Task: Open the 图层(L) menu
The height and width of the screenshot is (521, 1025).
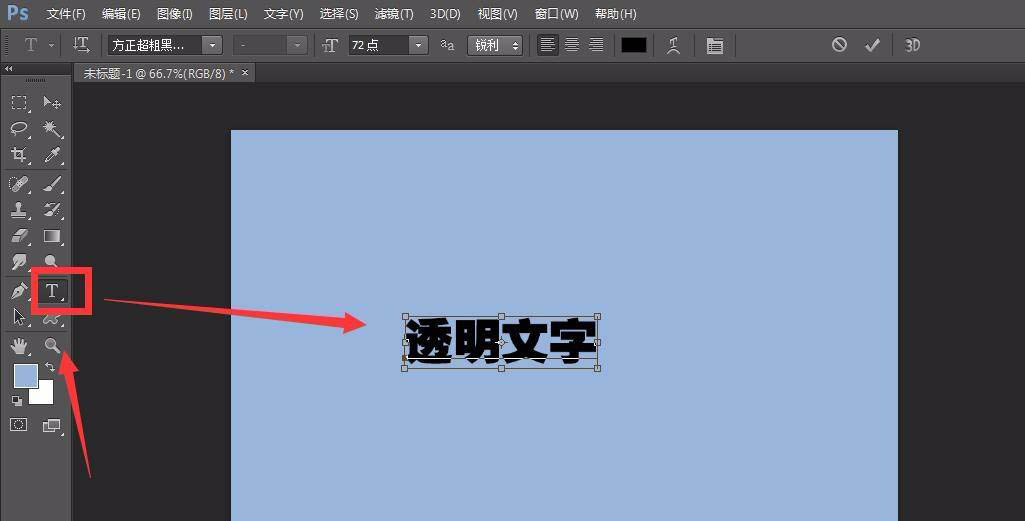Action: click(227, 14)
